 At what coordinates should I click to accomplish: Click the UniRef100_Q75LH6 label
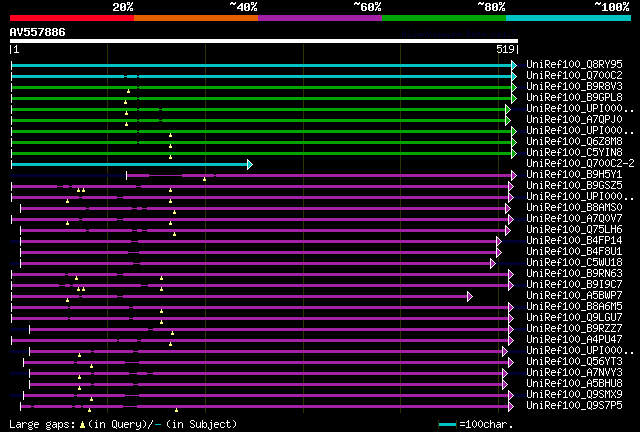click(x=574, y=230)
